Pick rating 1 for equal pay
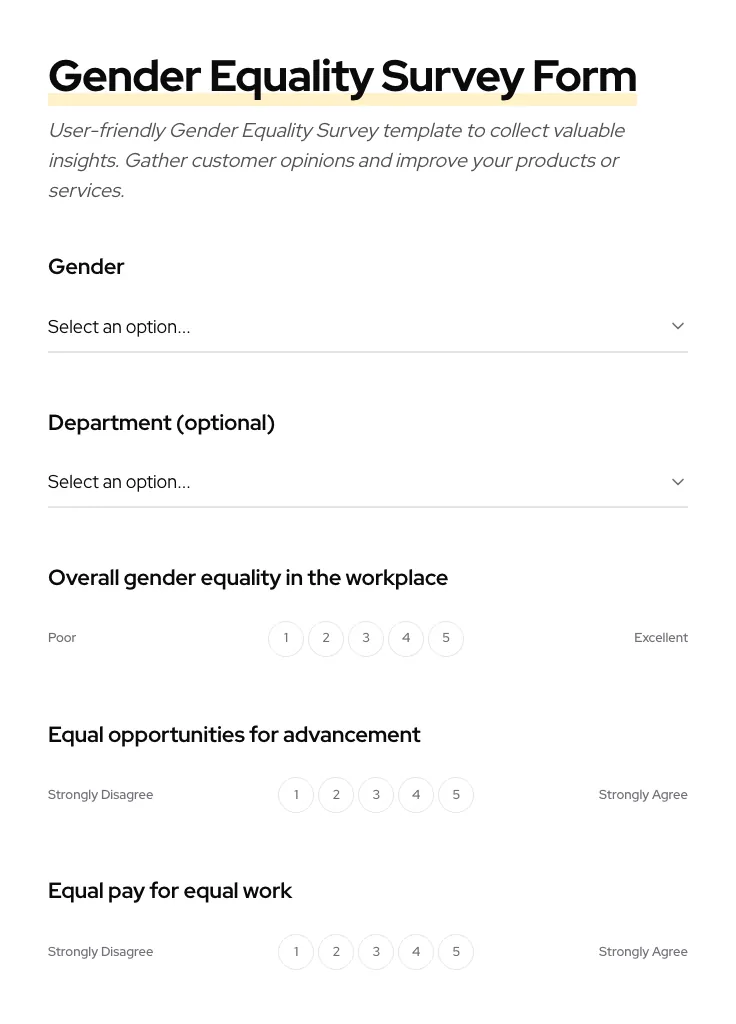 pos(296,951)
